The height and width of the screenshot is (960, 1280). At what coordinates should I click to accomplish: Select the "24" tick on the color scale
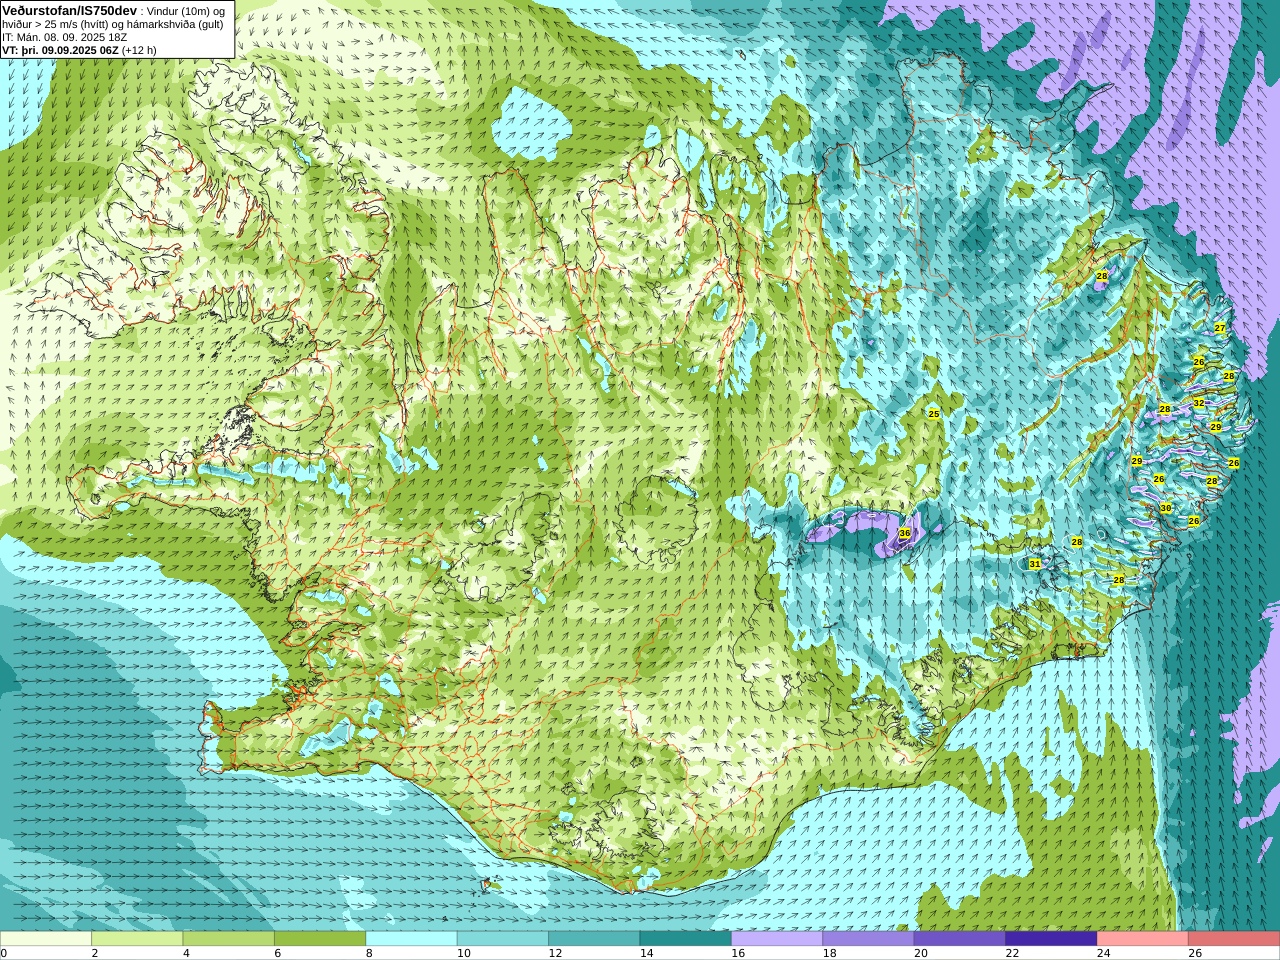click(1103, 953)
